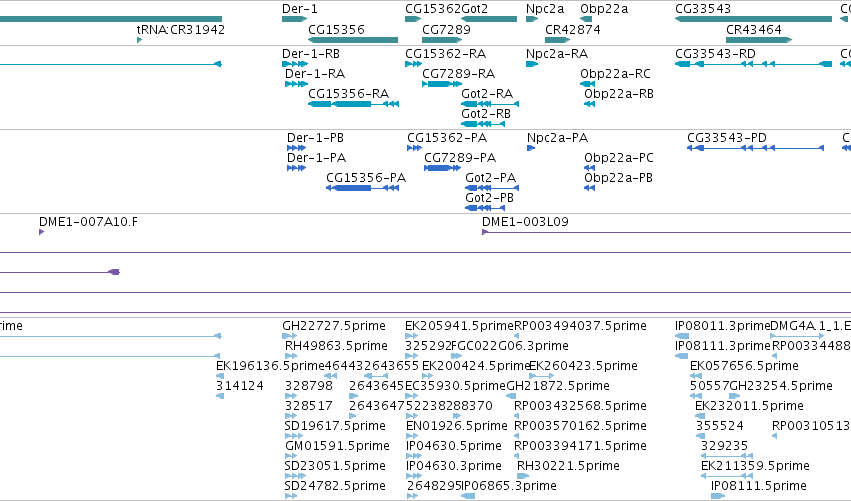
Task: Select the DME1-003L09 clone line
Action: point(666,232)
